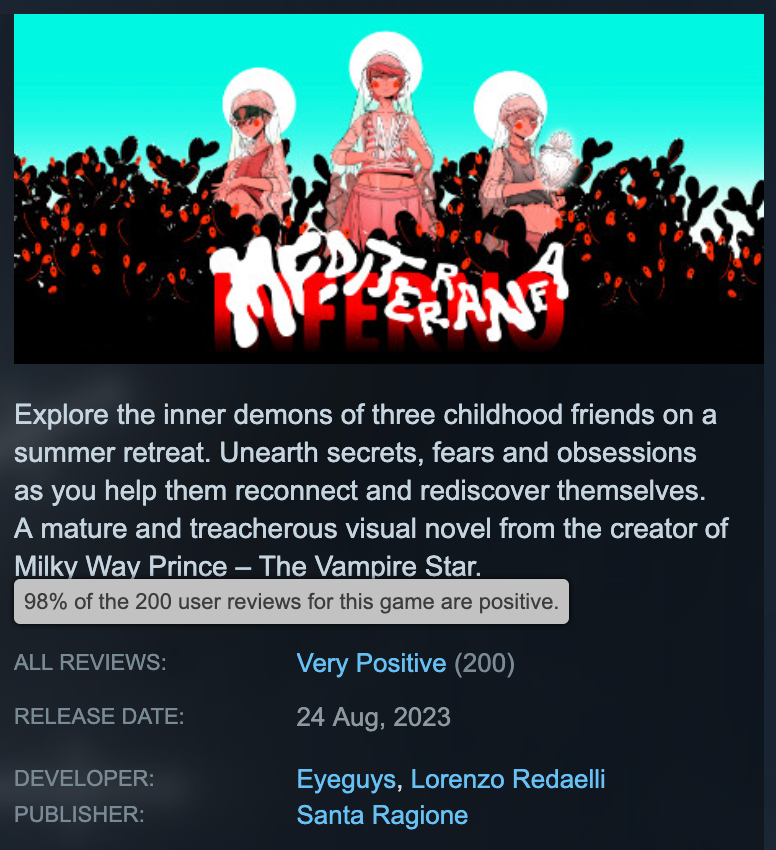
Task: Visit the Santa Ragione publisher page
Action: pos(382,815)
